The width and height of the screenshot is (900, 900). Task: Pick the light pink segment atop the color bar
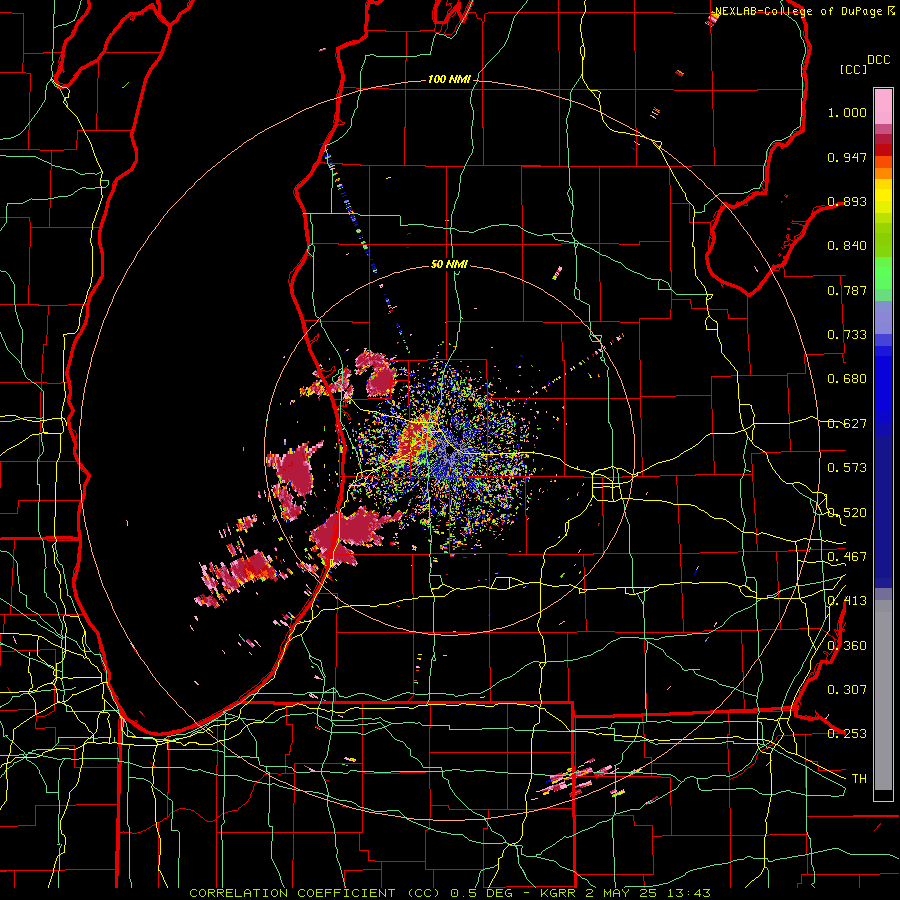(883, 106)
